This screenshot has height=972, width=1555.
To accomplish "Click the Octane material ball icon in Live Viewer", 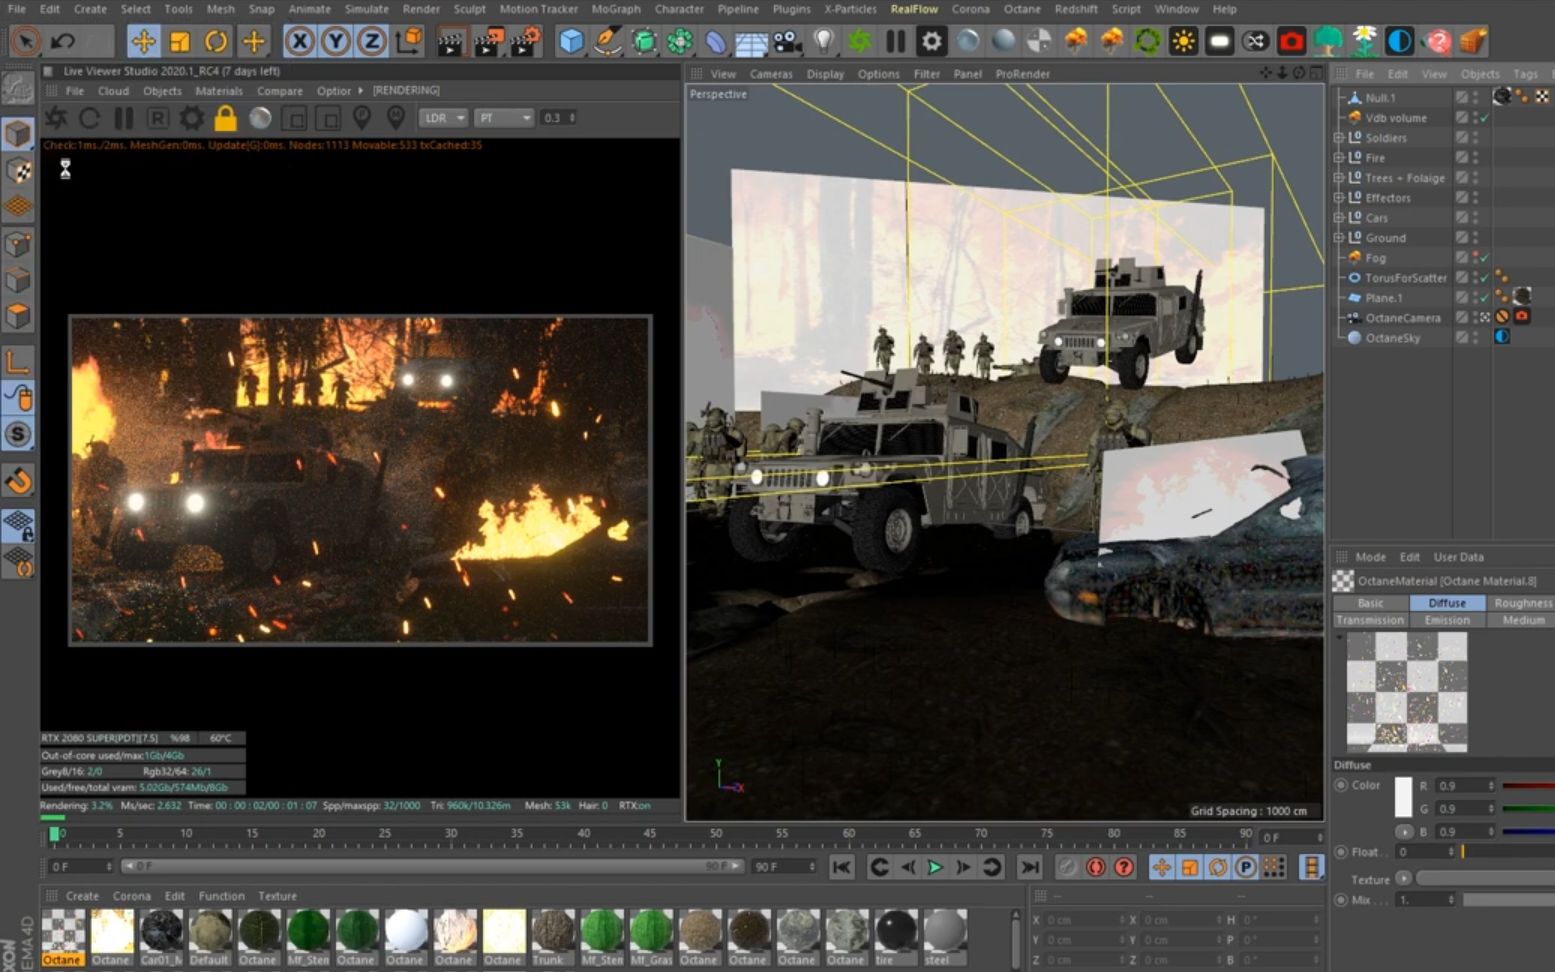I will click(x=260, y=117).
